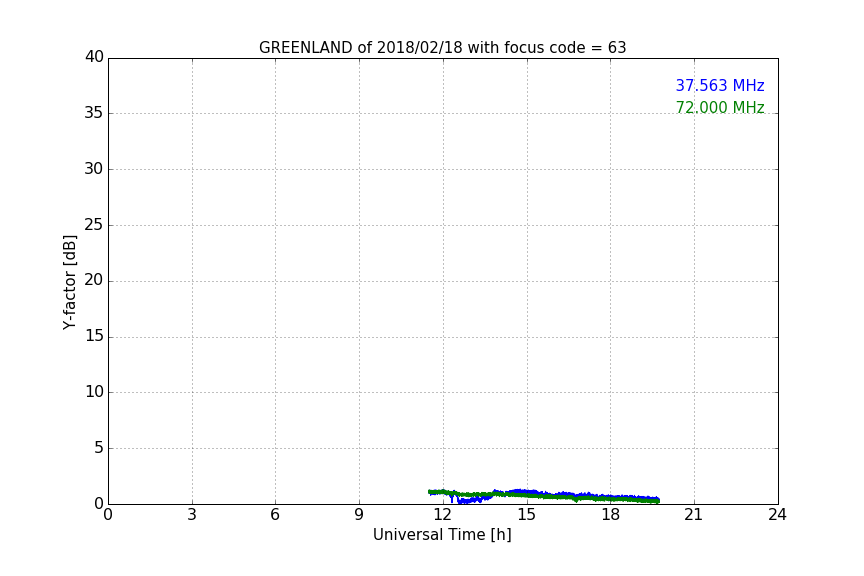Click y-axis tick label 30
This screenshot has width=864, height=576.
tap(94, 169)
